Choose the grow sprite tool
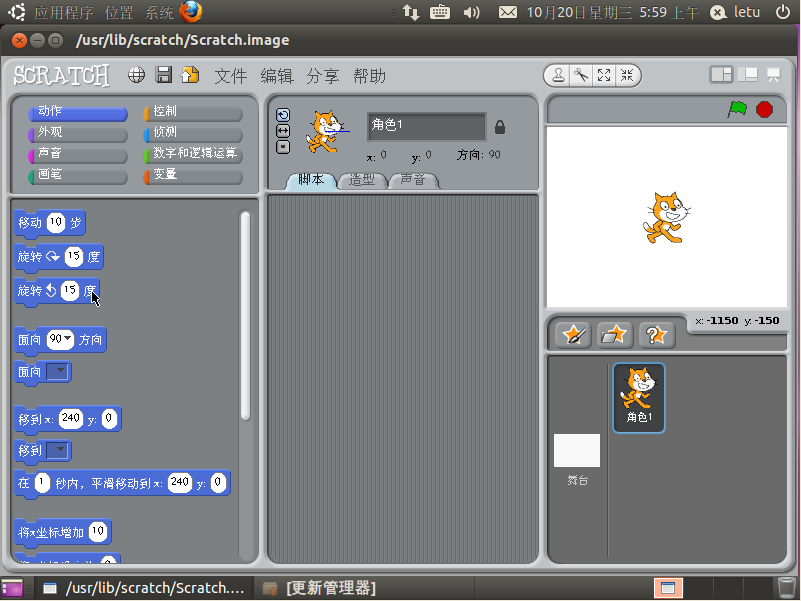 pos(604,75)
